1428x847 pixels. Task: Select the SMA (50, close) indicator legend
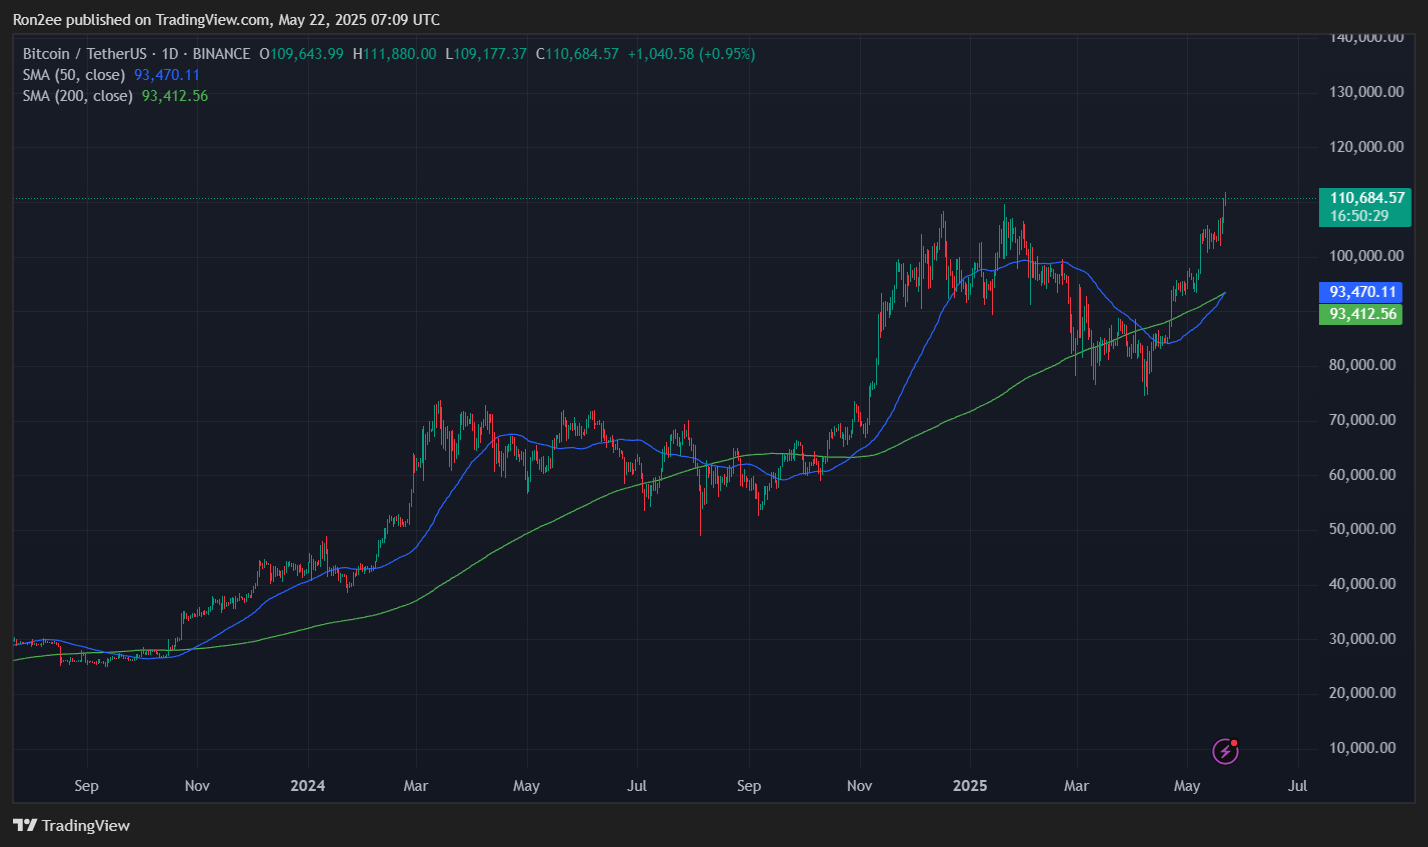[x=75, y=74]
